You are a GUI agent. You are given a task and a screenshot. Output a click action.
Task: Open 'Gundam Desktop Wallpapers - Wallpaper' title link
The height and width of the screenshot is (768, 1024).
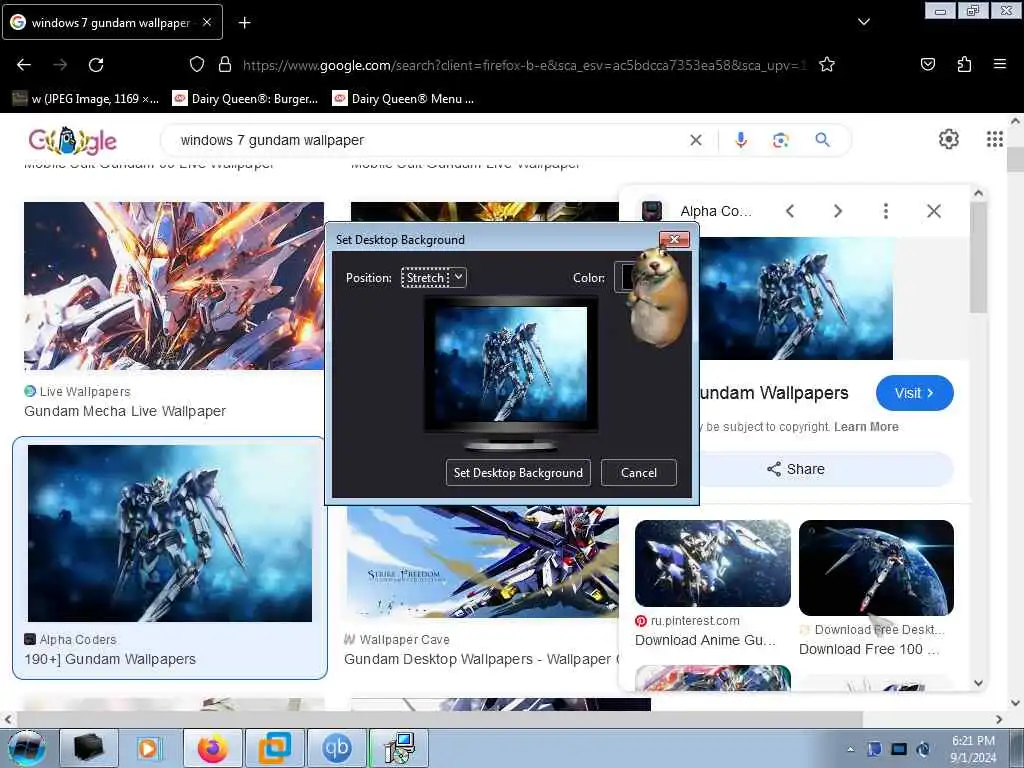482,659
